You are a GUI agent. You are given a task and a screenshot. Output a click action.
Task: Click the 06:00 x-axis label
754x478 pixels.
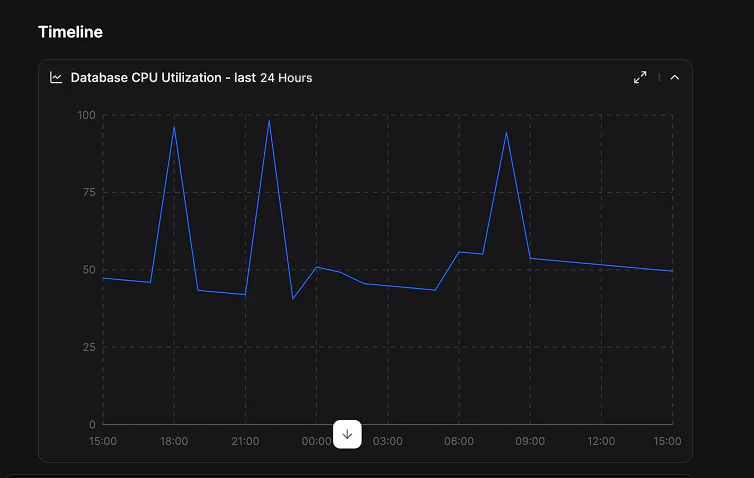[459, 441]
